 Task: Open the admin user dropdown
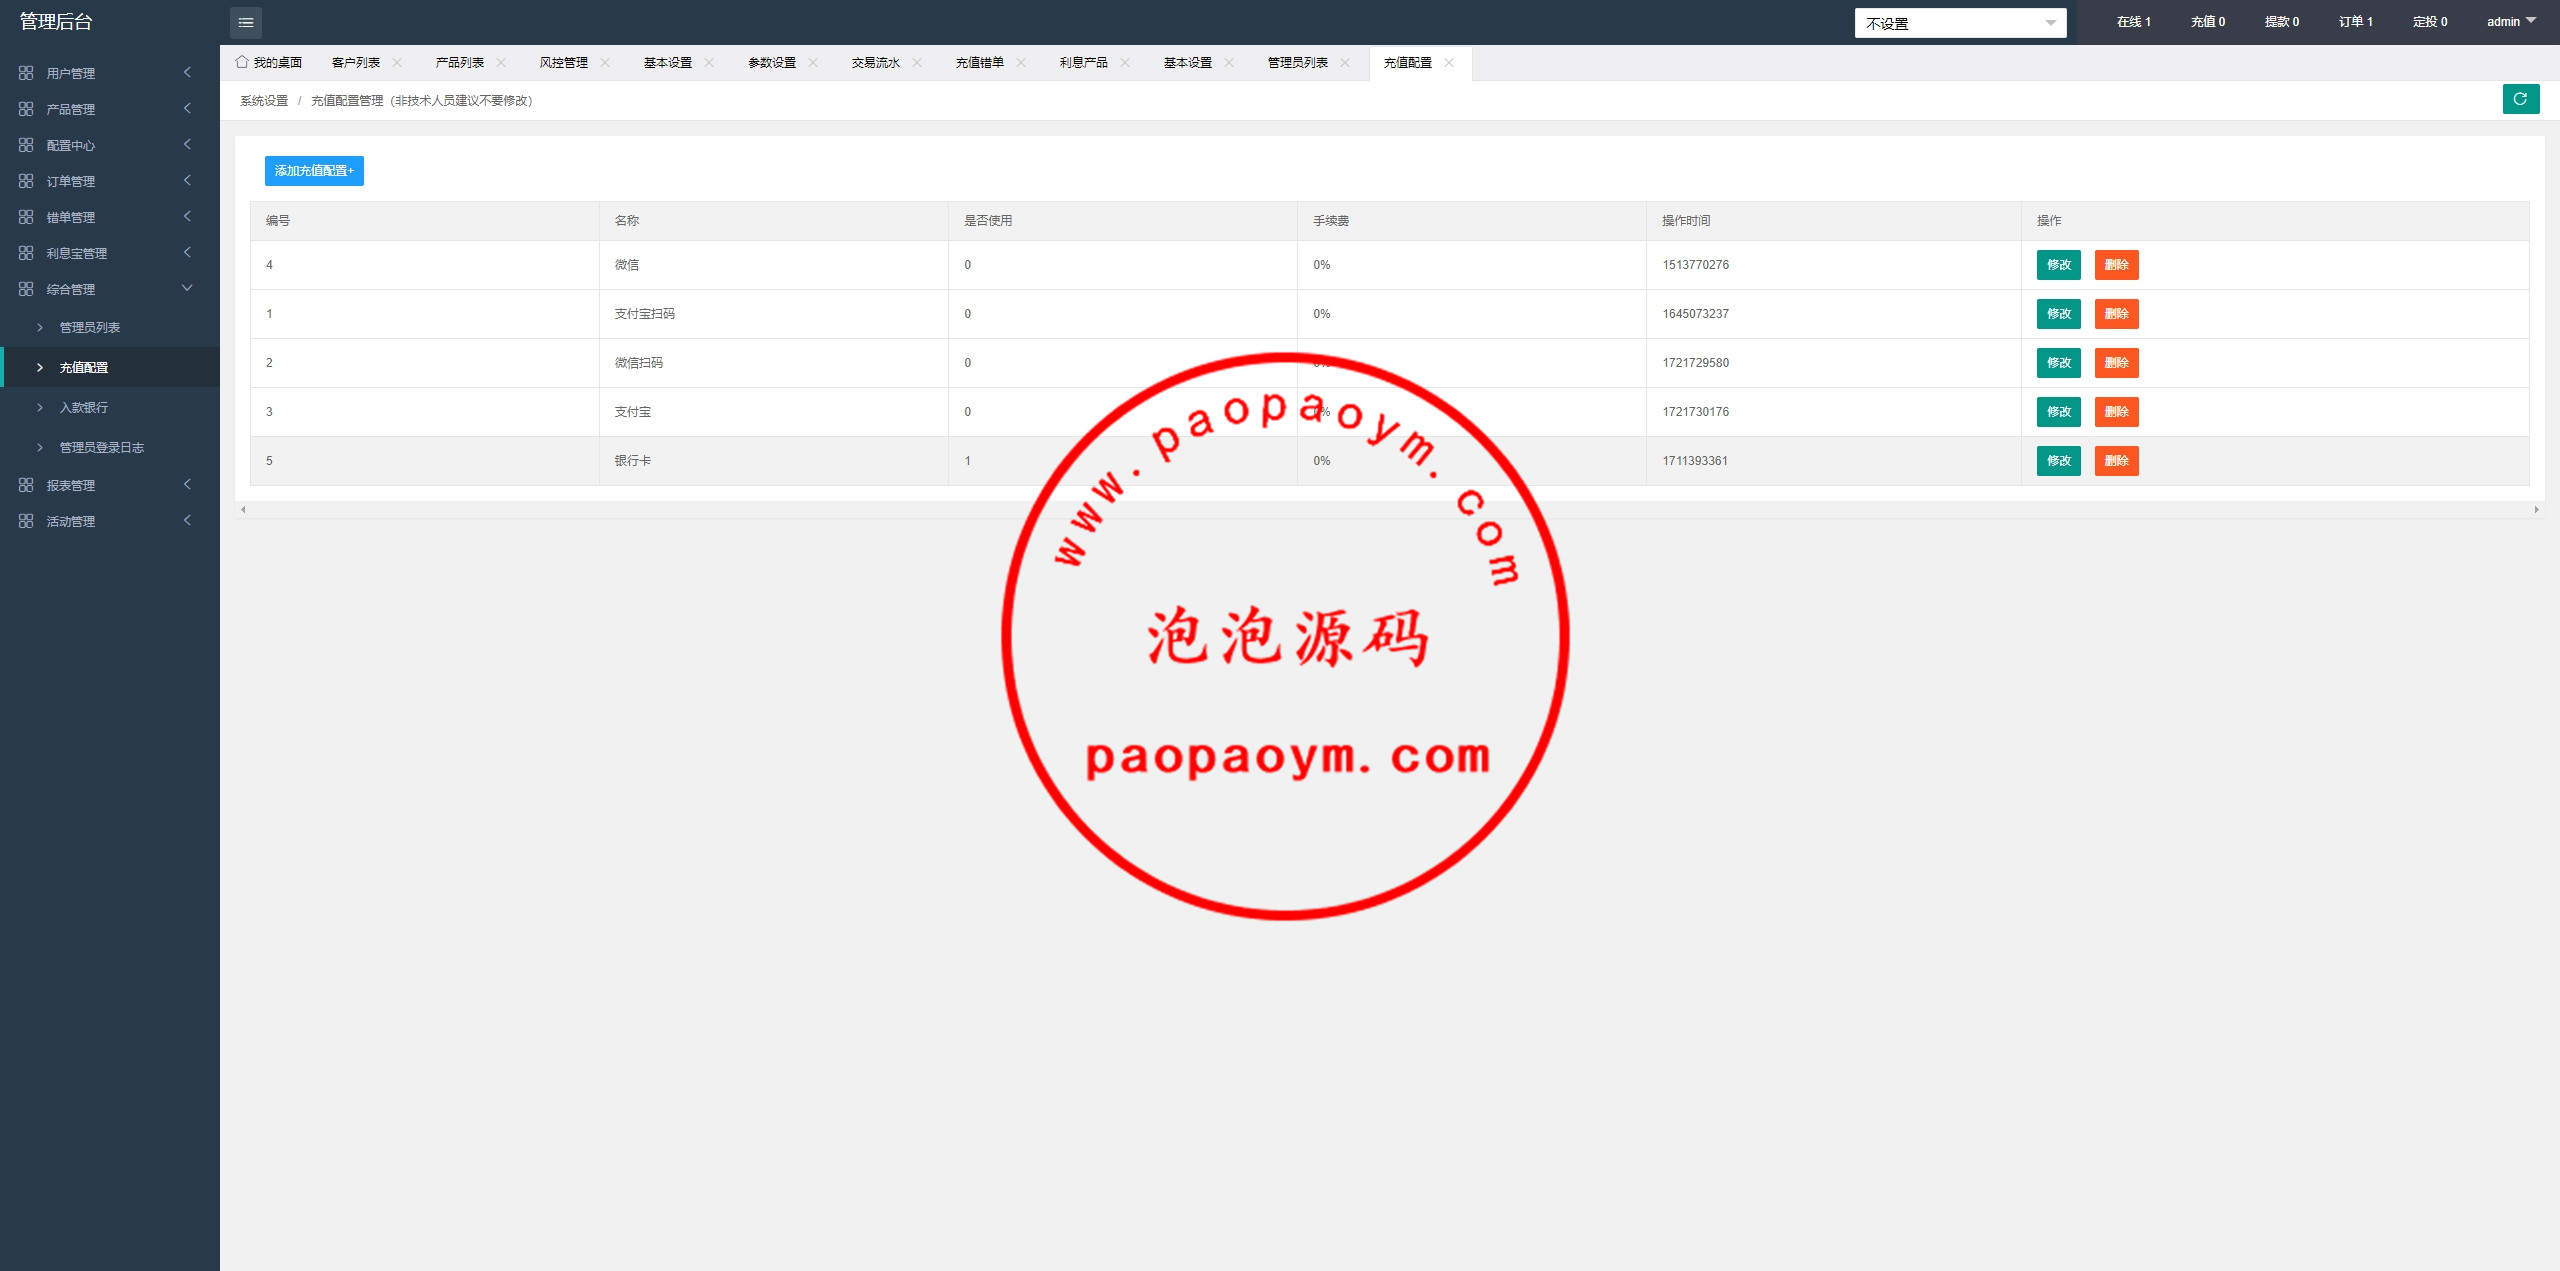point(2511,22)
